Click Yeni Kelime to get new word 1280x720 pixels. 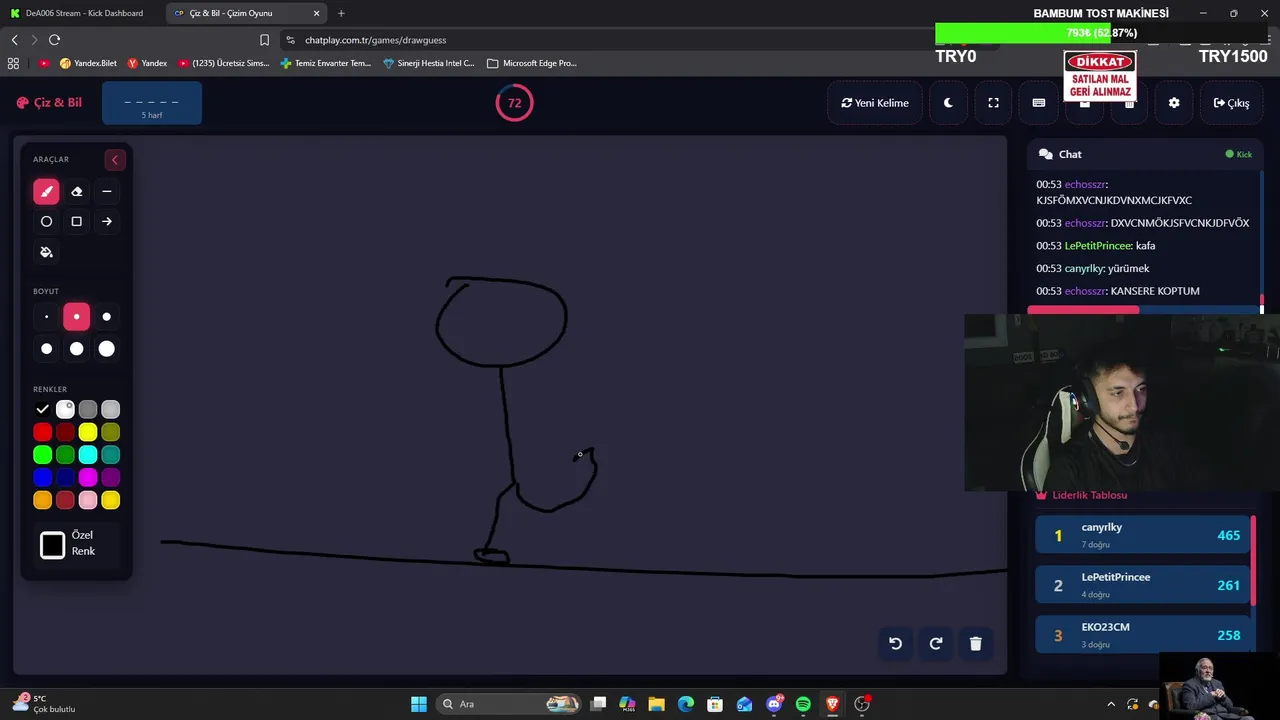(875, 103)
